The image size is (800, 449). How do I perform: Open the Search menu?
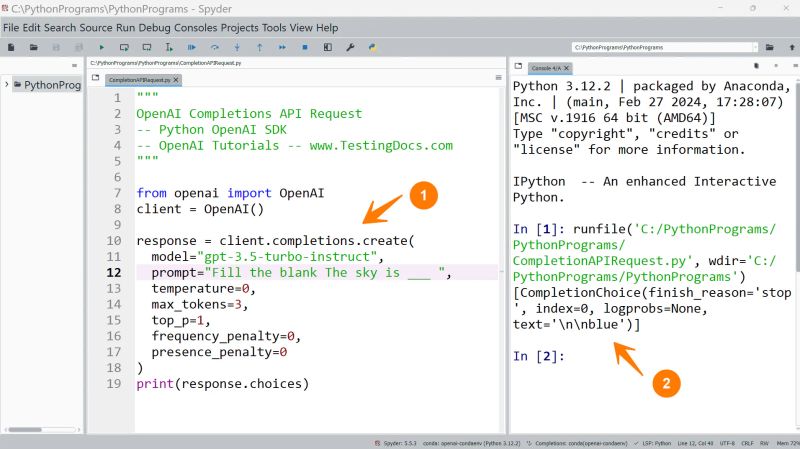(60, 28)
